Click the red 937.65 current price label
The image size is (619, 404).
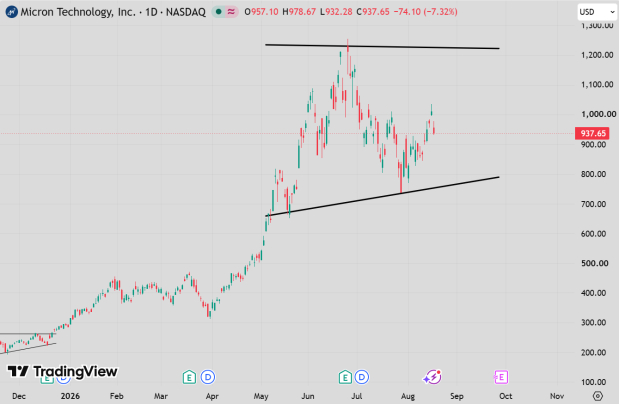point(593,133)
